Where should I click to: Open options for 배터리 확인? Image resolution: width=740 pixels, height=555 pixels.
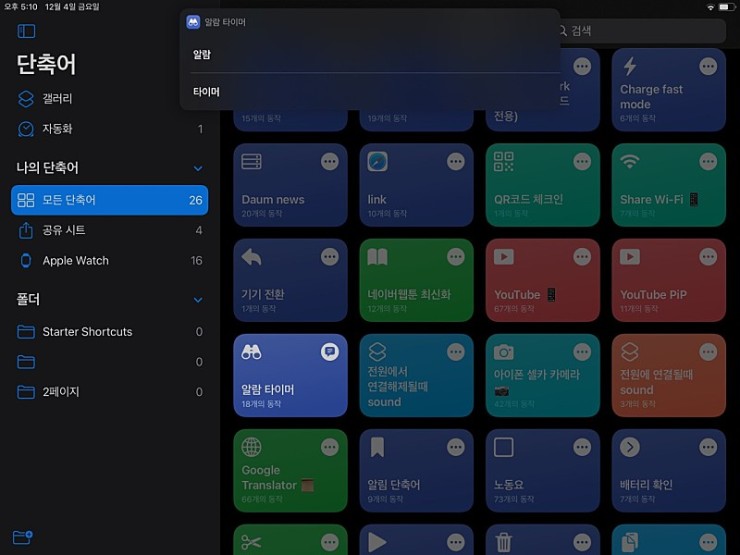[x=708, y=447]
